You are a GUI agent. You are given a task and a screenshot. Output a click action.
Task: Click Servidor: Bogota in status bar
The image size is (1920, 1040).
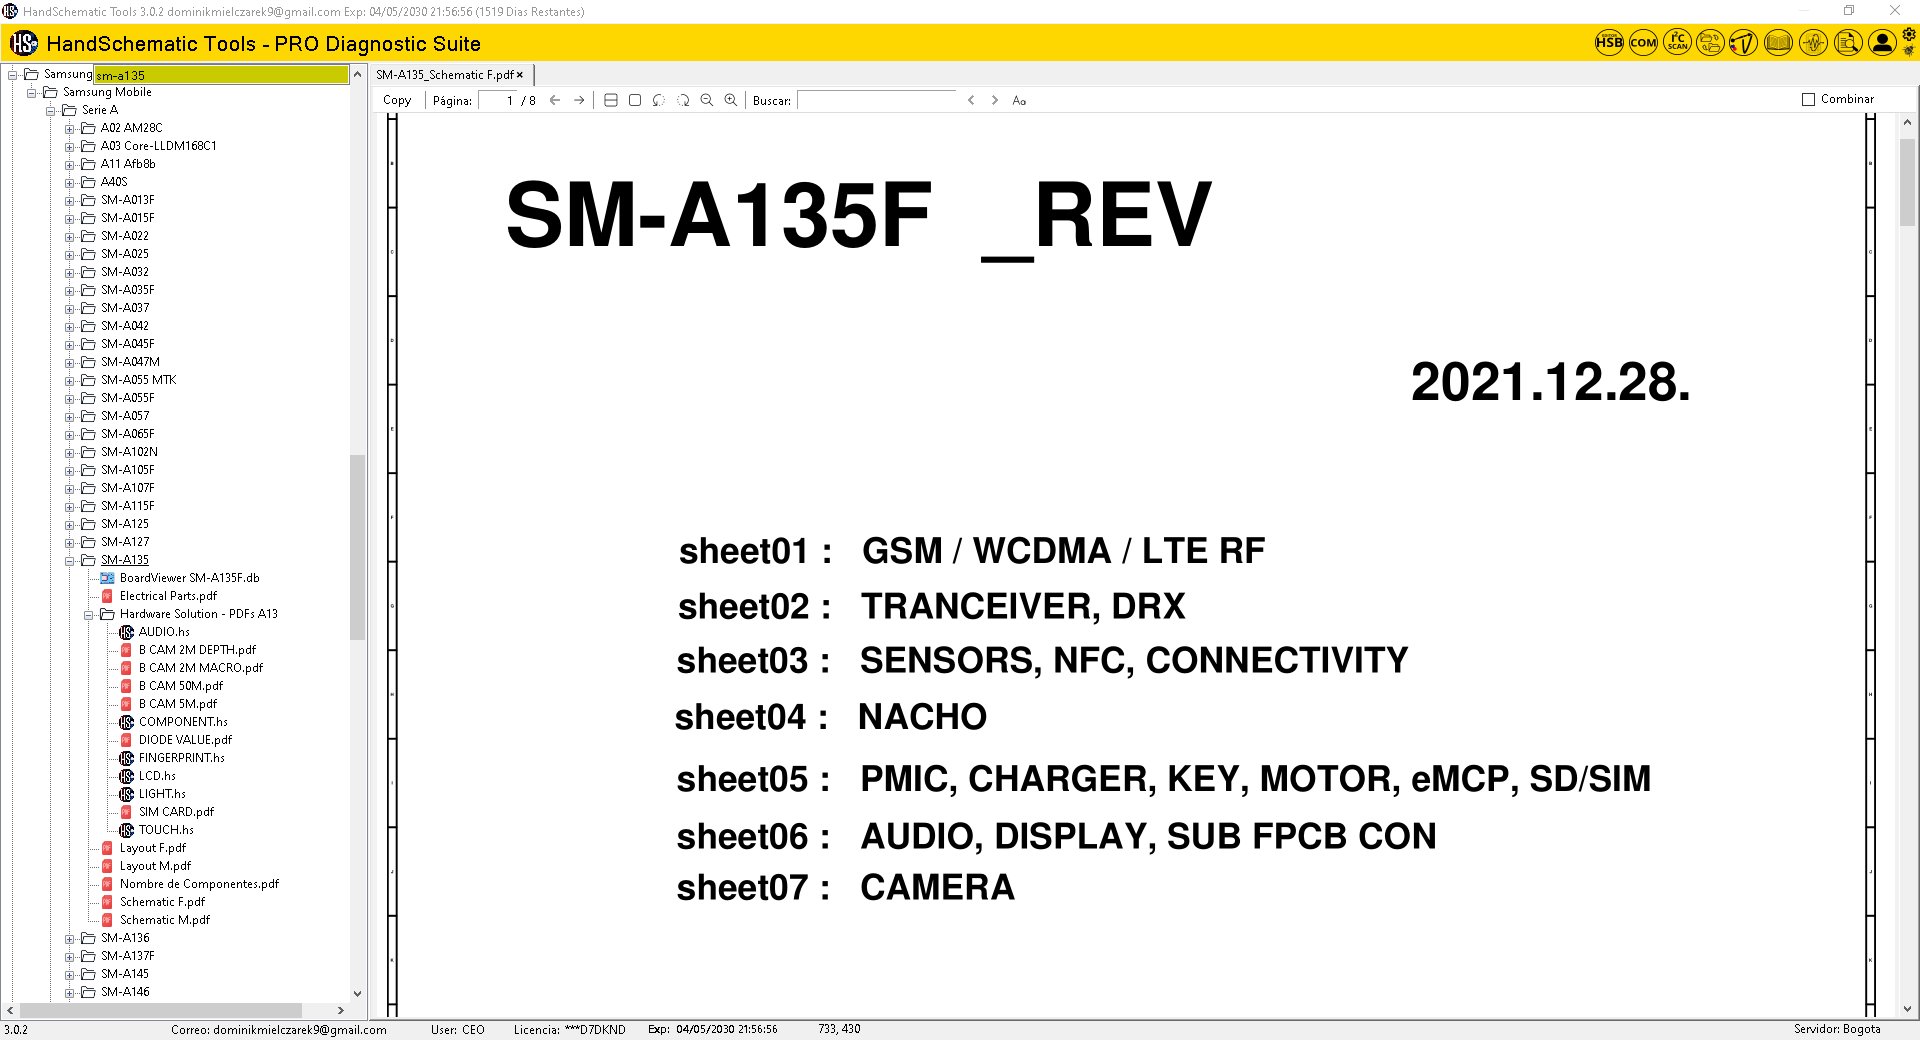1837,1029
